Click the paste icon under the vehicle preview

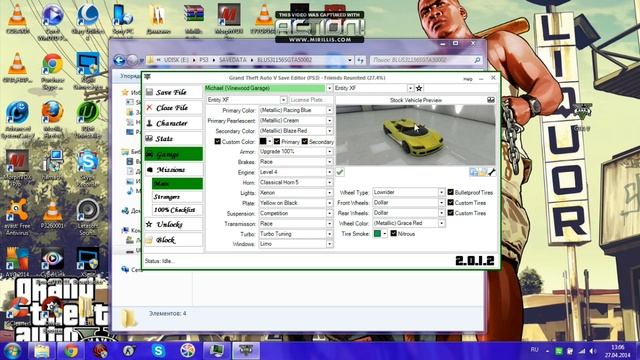[x=483, y=172]
